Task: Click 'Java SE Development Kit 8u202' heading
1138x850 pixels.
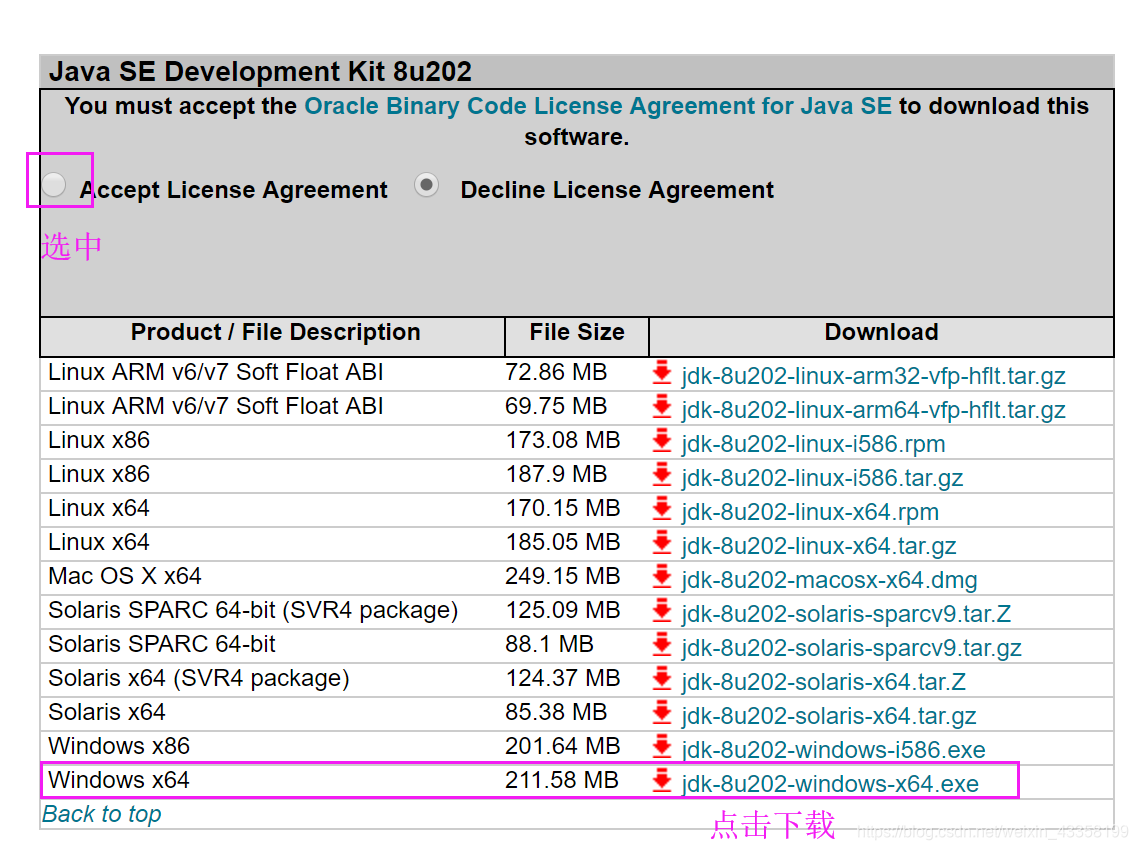Action: coord(260,72)
